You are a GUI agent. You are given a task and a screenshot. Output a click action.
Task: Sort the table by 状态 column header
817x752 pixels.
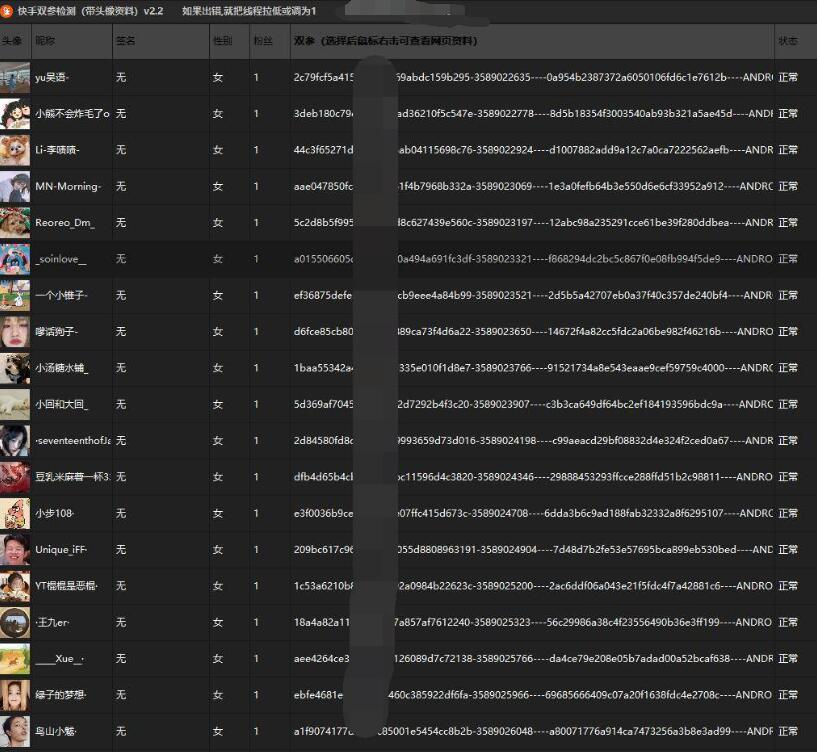[788, 41]
